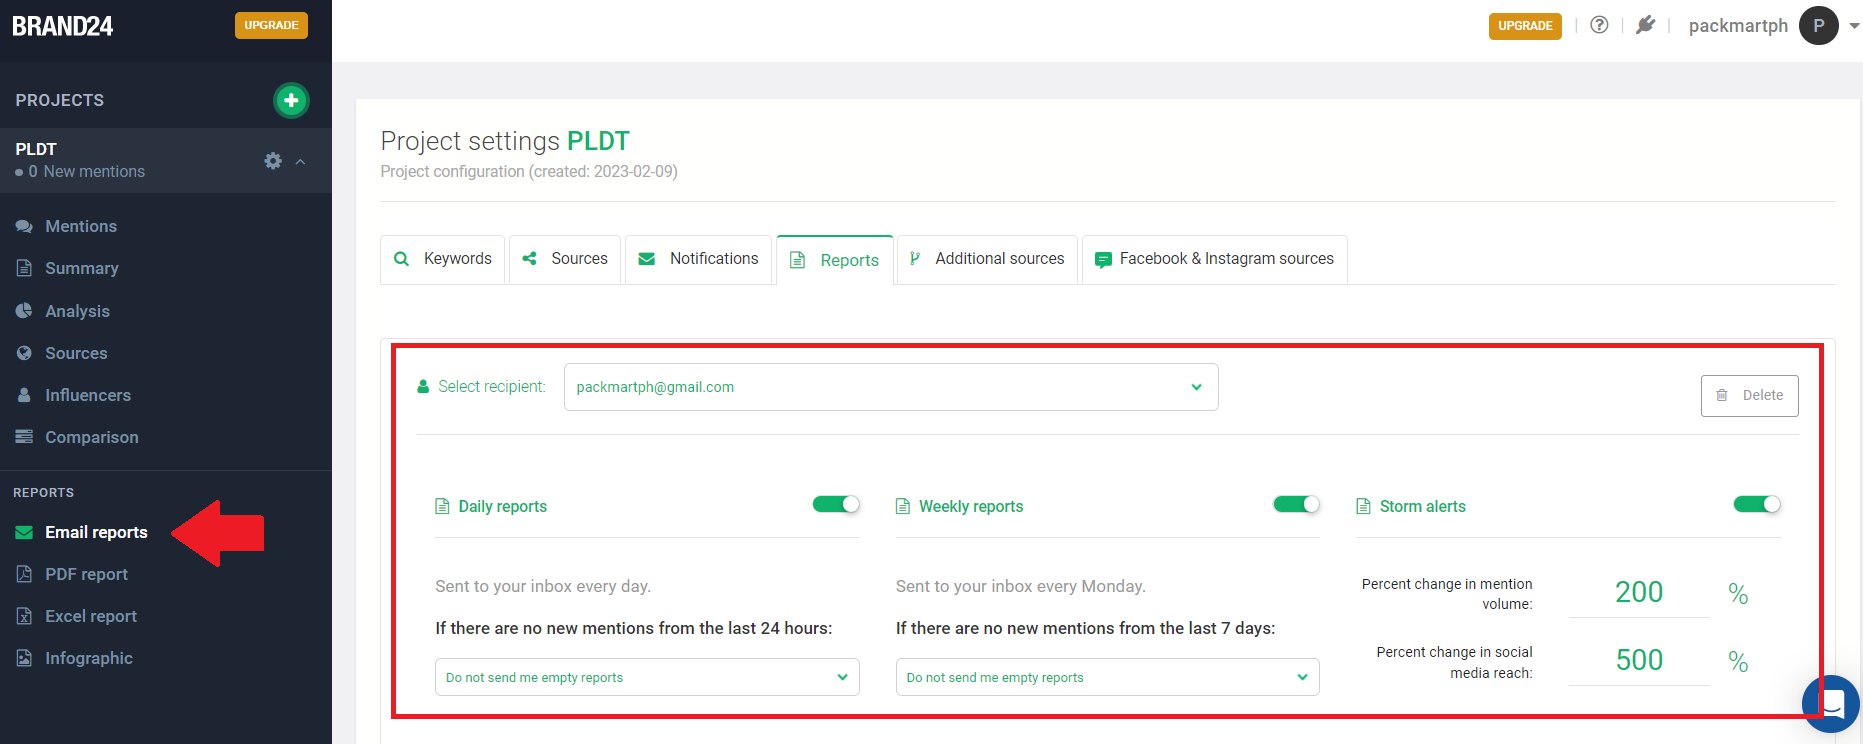The height and width of the screenshot is (744, 1863).
Task: Toggle Storm alerts switch
Action: point(1757,504)
